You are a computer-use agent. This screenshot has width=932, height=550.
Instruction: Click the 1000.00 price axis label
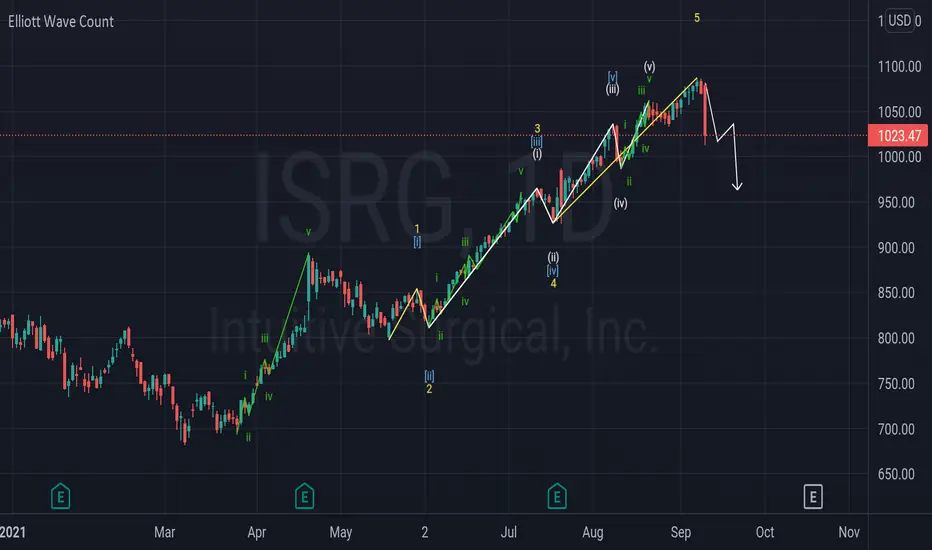click(899, 157)
